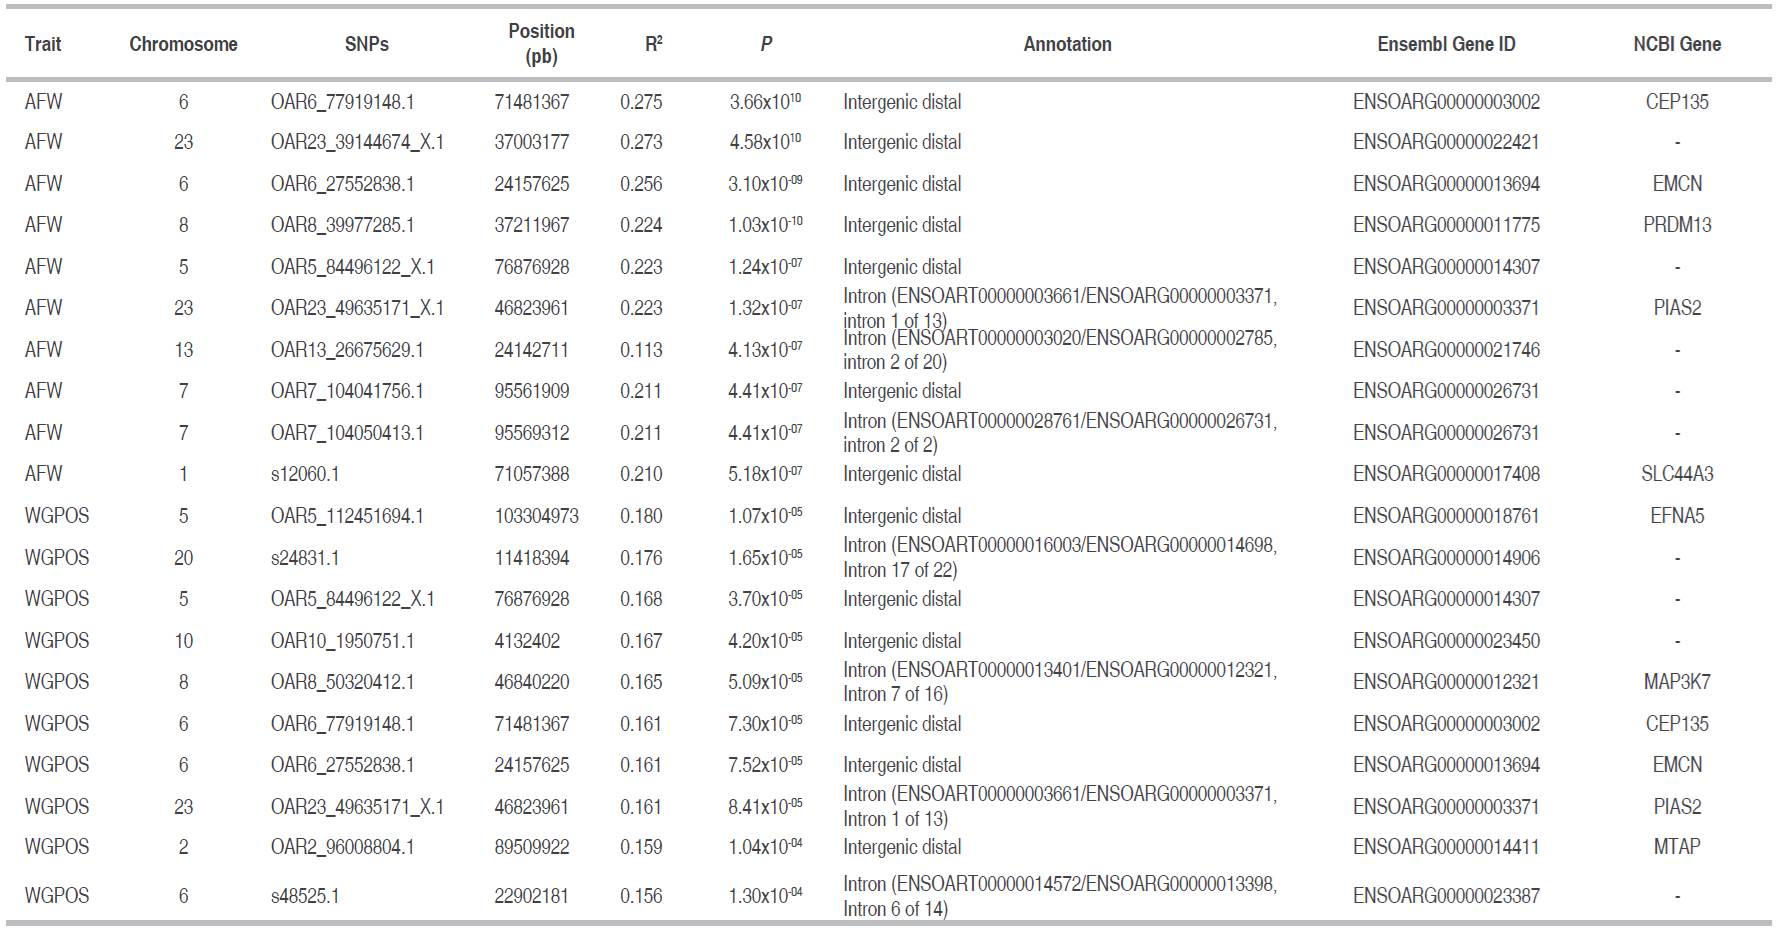Click the Trait column header
Viewport: 1778px width, 933px height.
click(x=43, y=44)
